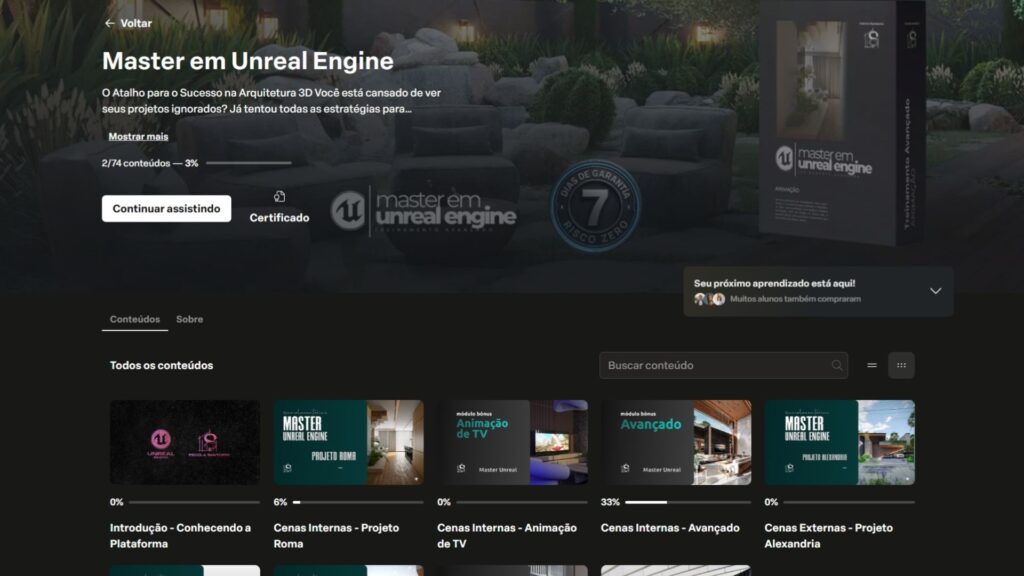Click the back arrow icon next to Voltar
This screenshot has width=1024, height=576.
[x=110, y=24]
